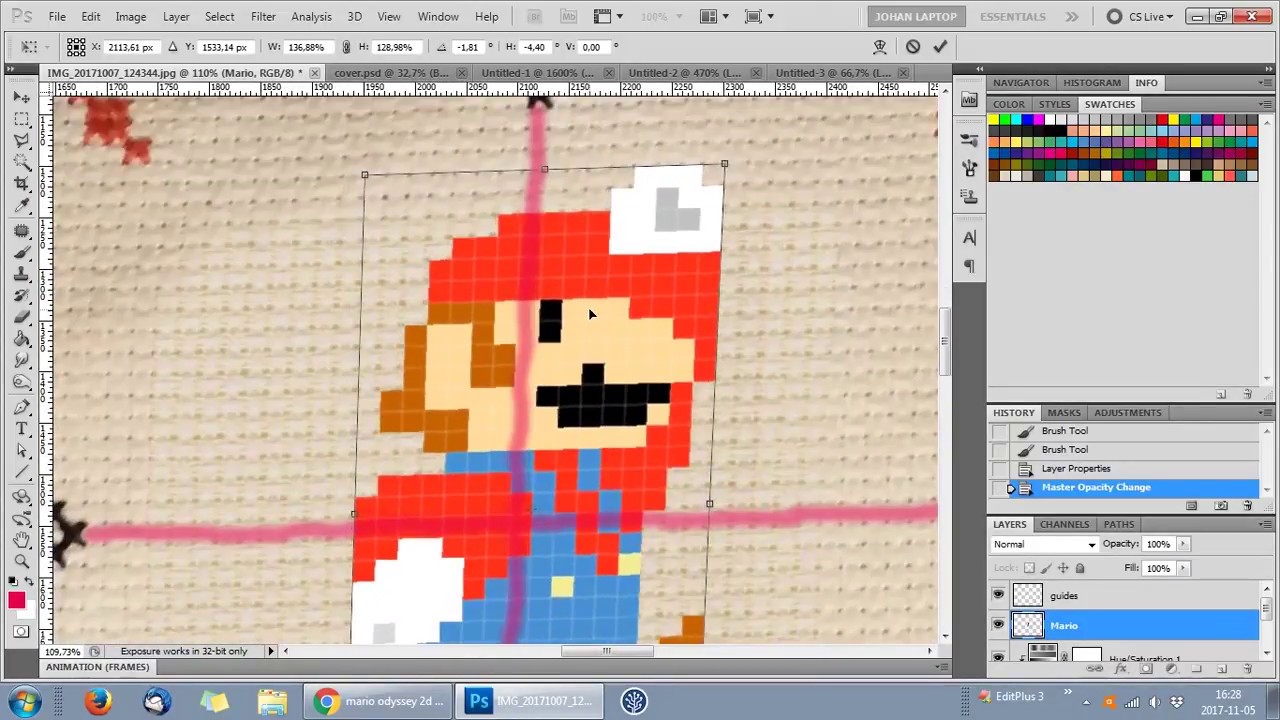The height and width of the screenshot is (720, 1280).
Task: Add a layer mask icon
Action: (1145, 668)
